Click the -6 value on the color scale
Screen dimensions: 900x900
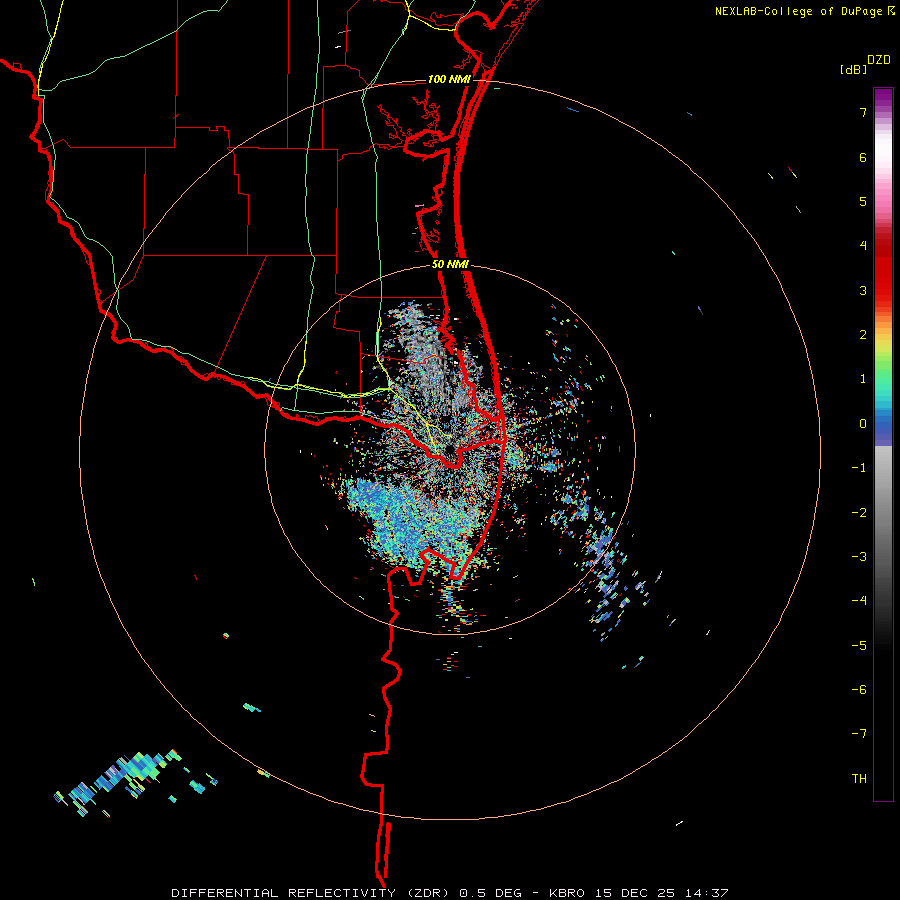tap(859, 690)
